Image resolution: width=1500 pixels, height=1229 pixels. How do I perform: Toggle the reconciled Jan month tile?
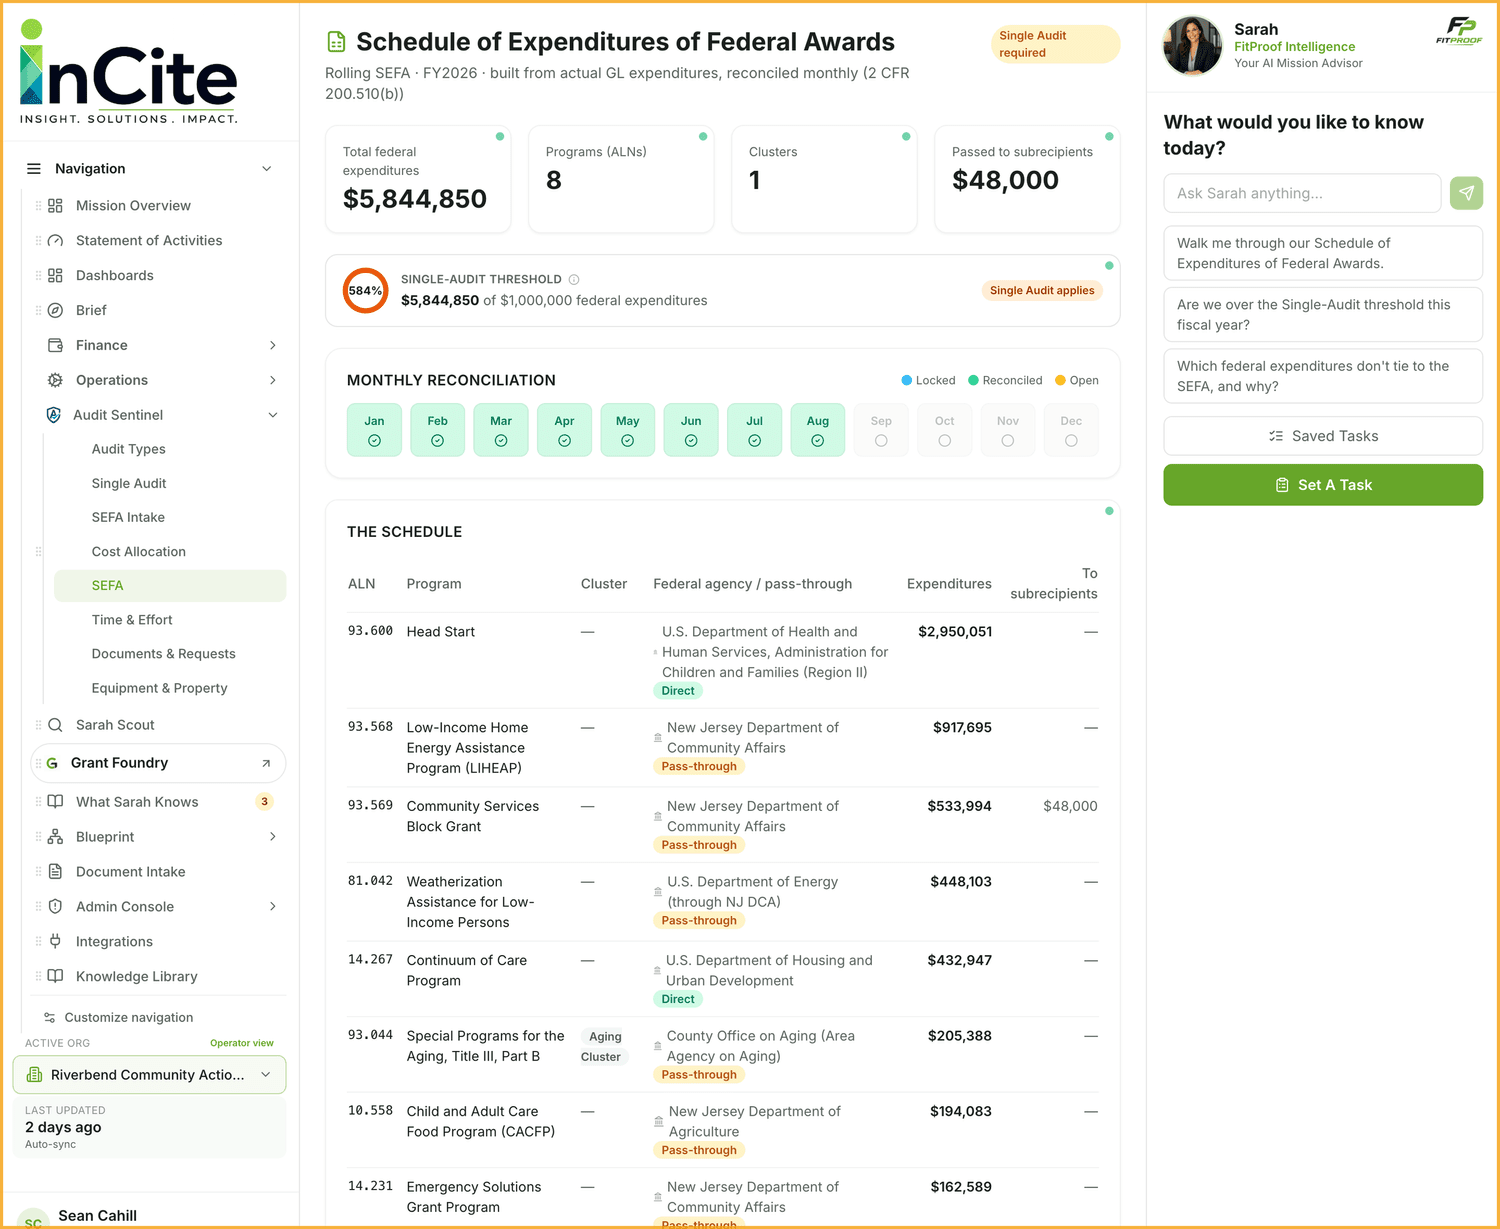pos(374,430)
